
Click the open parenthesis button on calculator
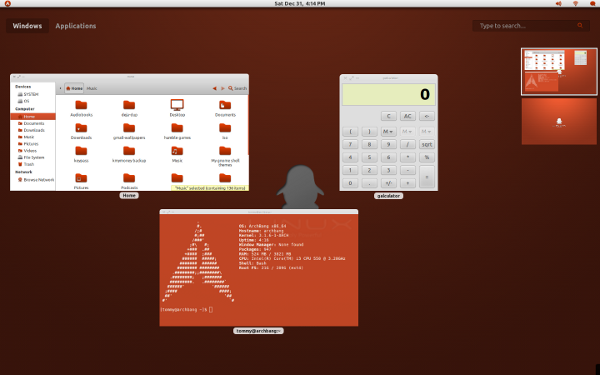[350, 132]
